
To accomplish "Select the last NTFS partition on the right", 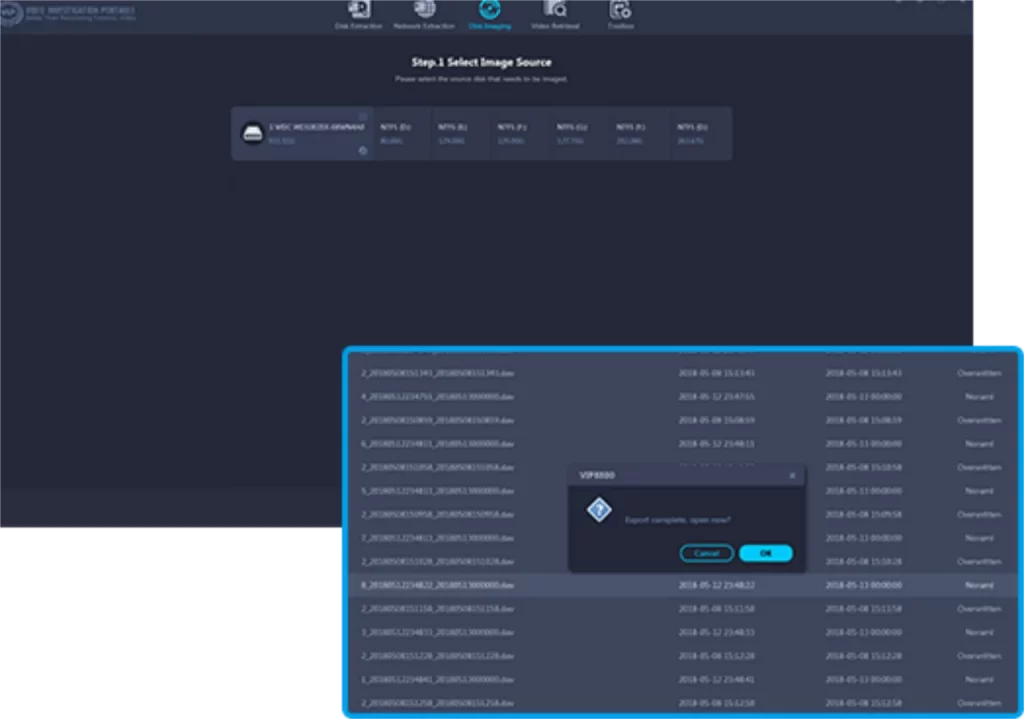I will click(x=692, y=134).
